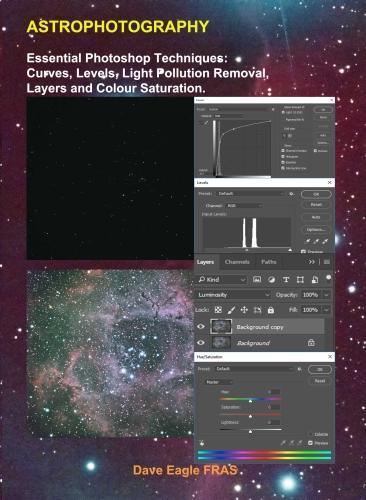The image size is (366, 500).
Task: Click the lock transparent pixels icon
Action: pyautogui.click(x=218, y=310)
